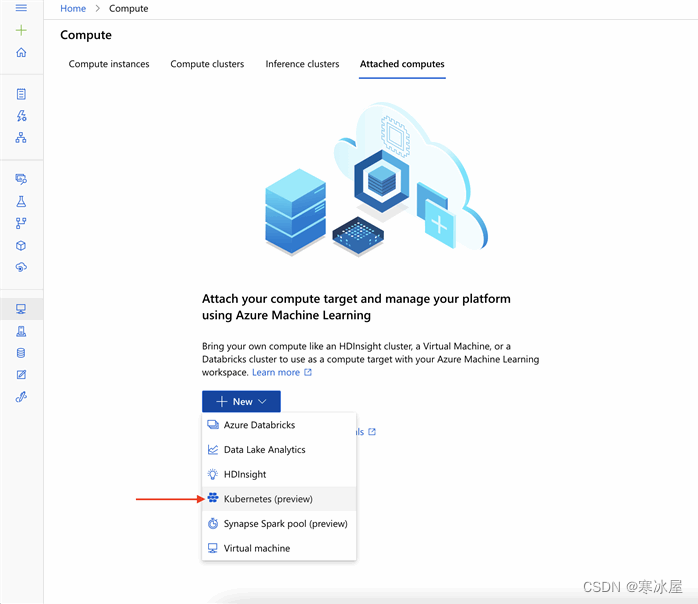The height and width of the screenshot is (604, 698).
Task: Open the Pipelines sidebar icon
Action: pyautogui.click(x=21, y=223)
